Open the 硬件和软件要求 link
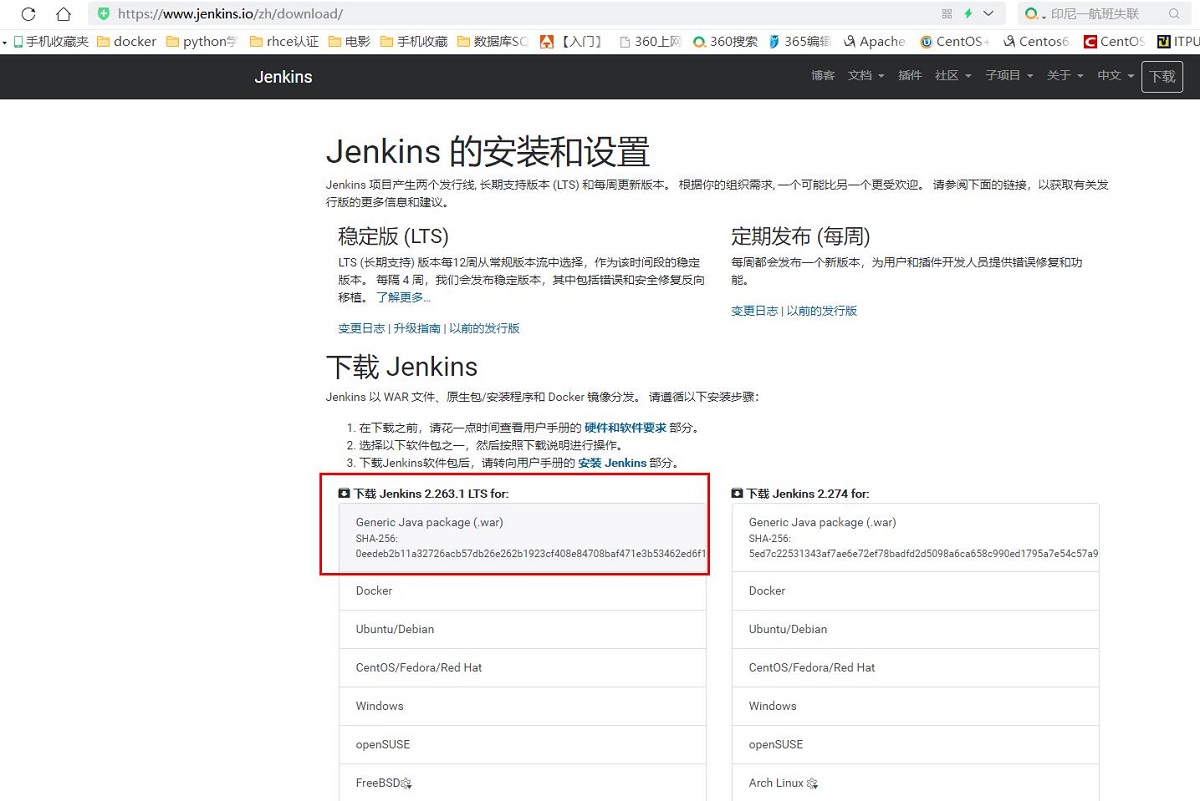The width and height of the screenshot is (1200, 801). point(625,427)
